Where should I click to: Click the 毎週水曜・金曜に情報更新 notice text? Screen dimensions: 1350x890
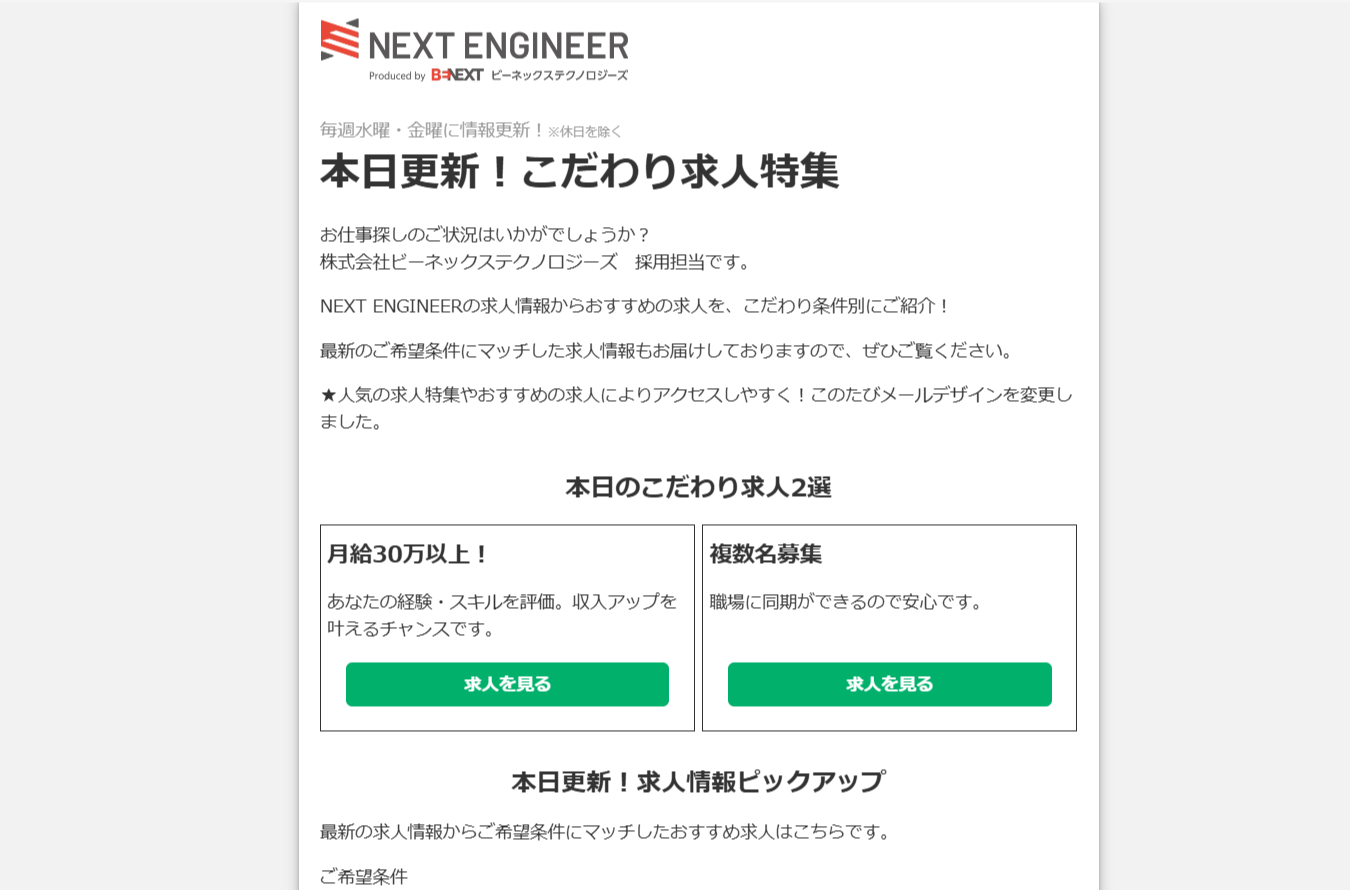[x=432, y=130]
